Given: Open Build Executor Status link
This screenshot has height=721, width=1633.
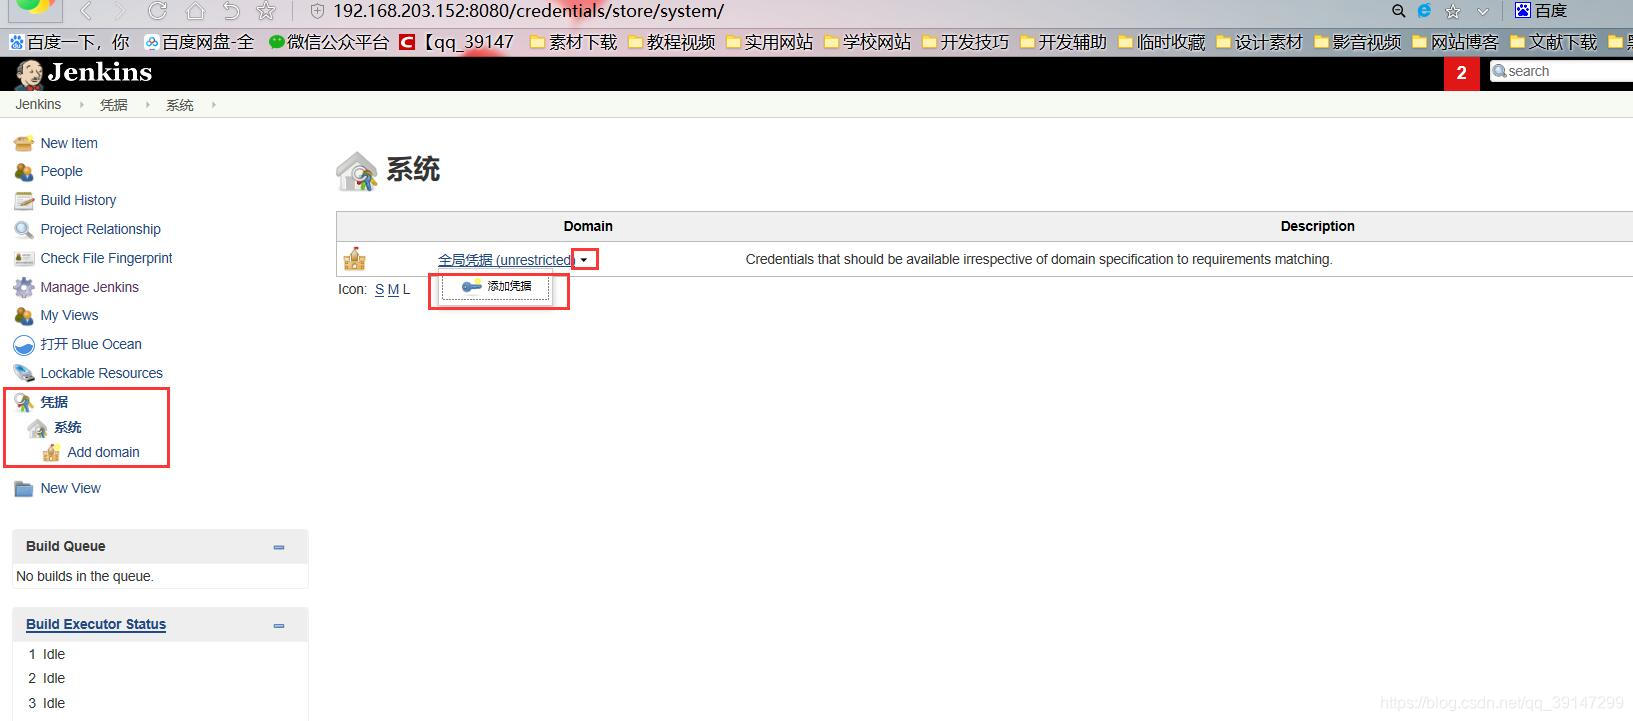Looking at the screenshot, I should pos(96,624).
